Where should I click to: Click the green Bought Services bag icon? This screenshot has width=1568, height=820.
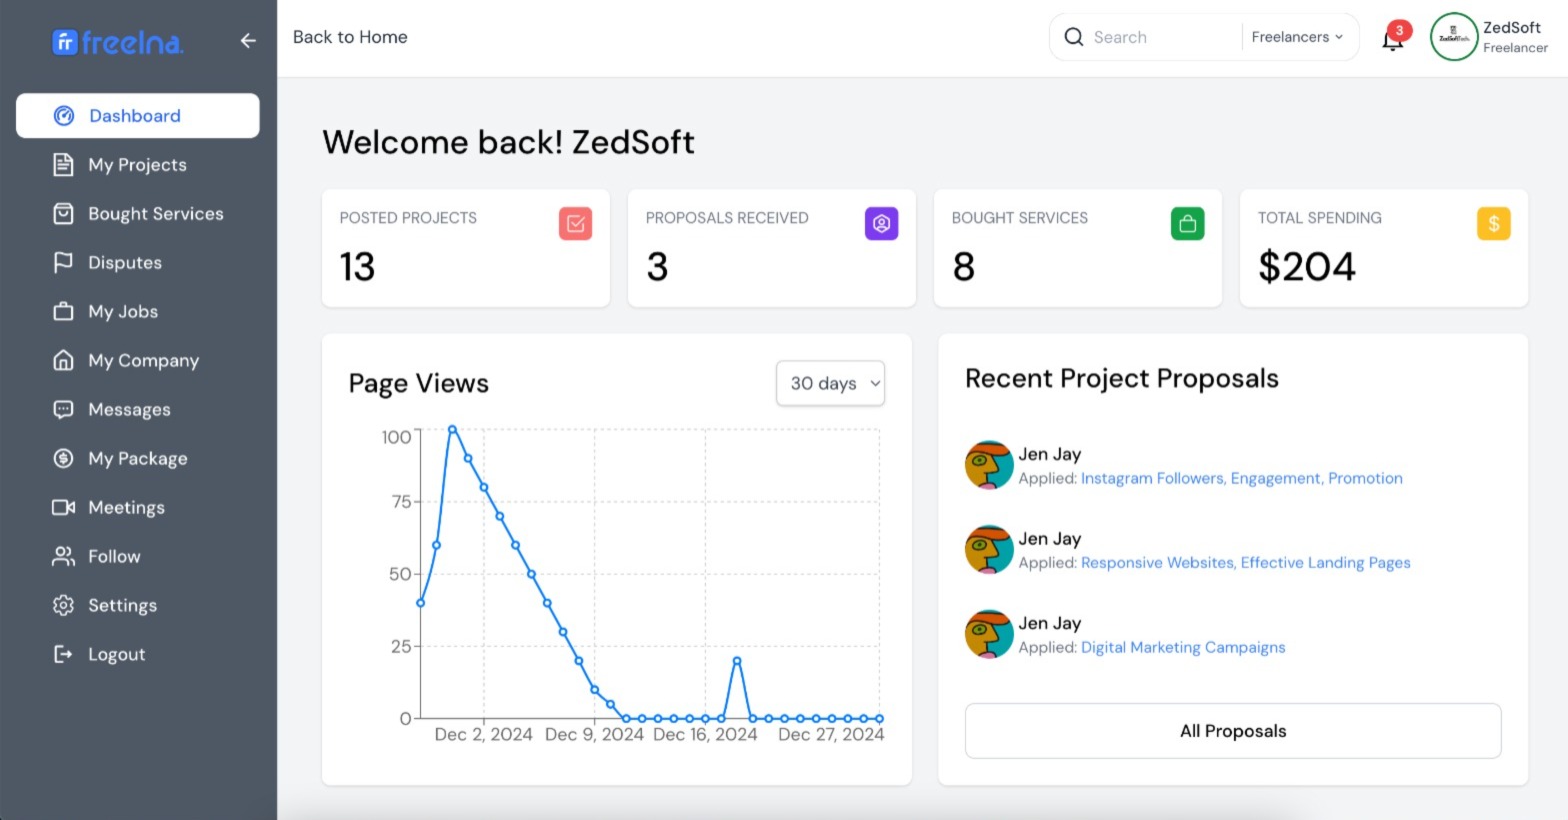coord(1188,223)
